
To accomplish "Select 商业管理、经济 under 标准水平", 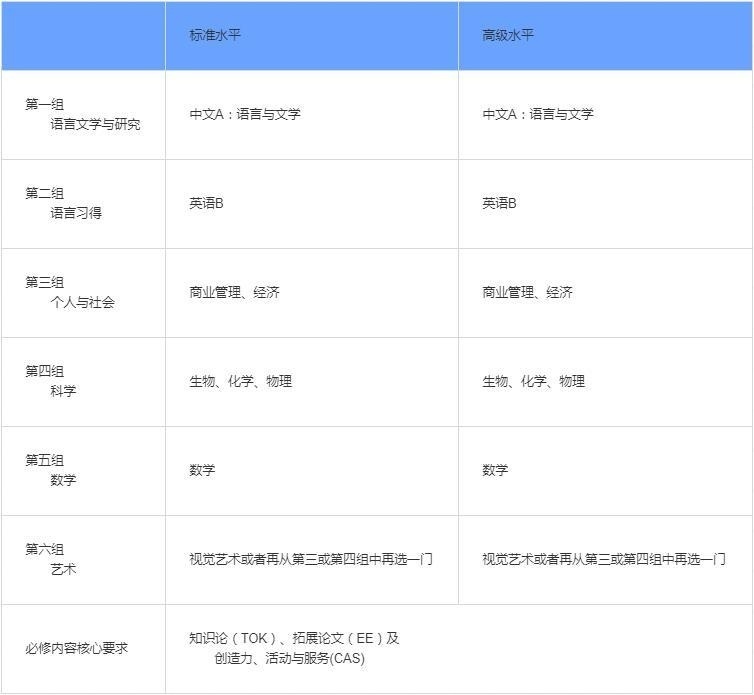I will [234, 292].
